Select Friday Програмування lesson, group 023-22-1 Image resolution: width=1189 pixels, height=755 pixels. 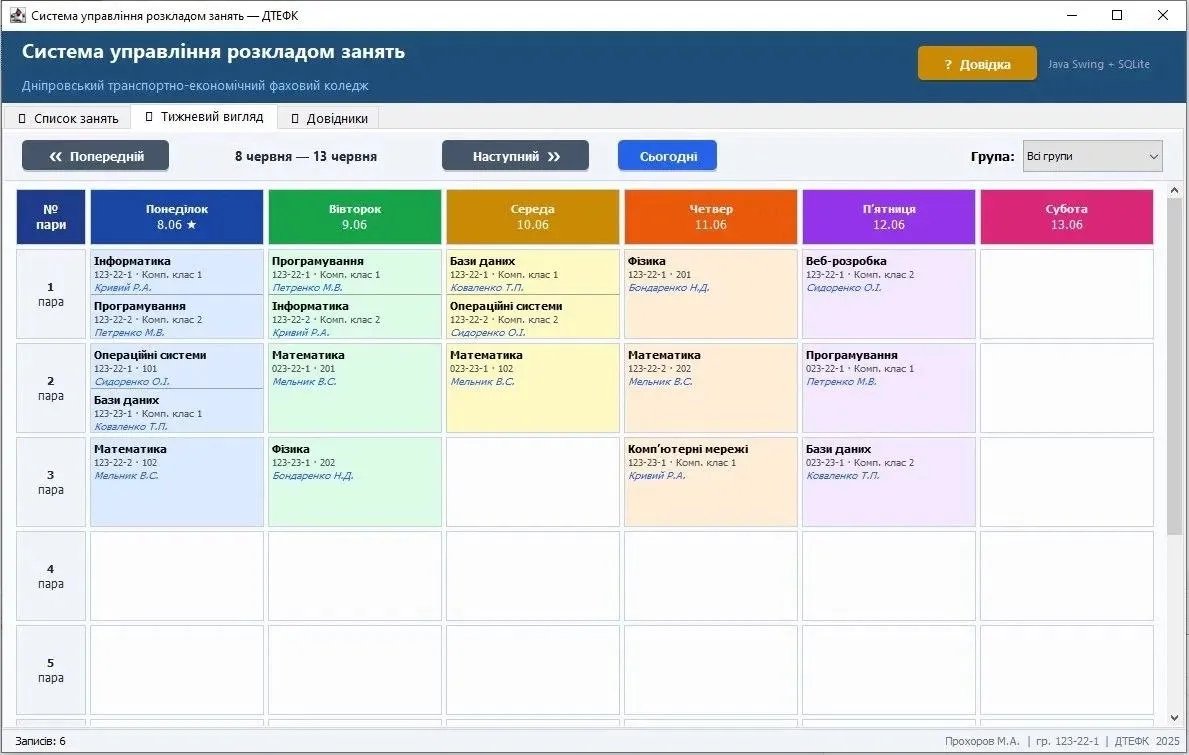889,387
